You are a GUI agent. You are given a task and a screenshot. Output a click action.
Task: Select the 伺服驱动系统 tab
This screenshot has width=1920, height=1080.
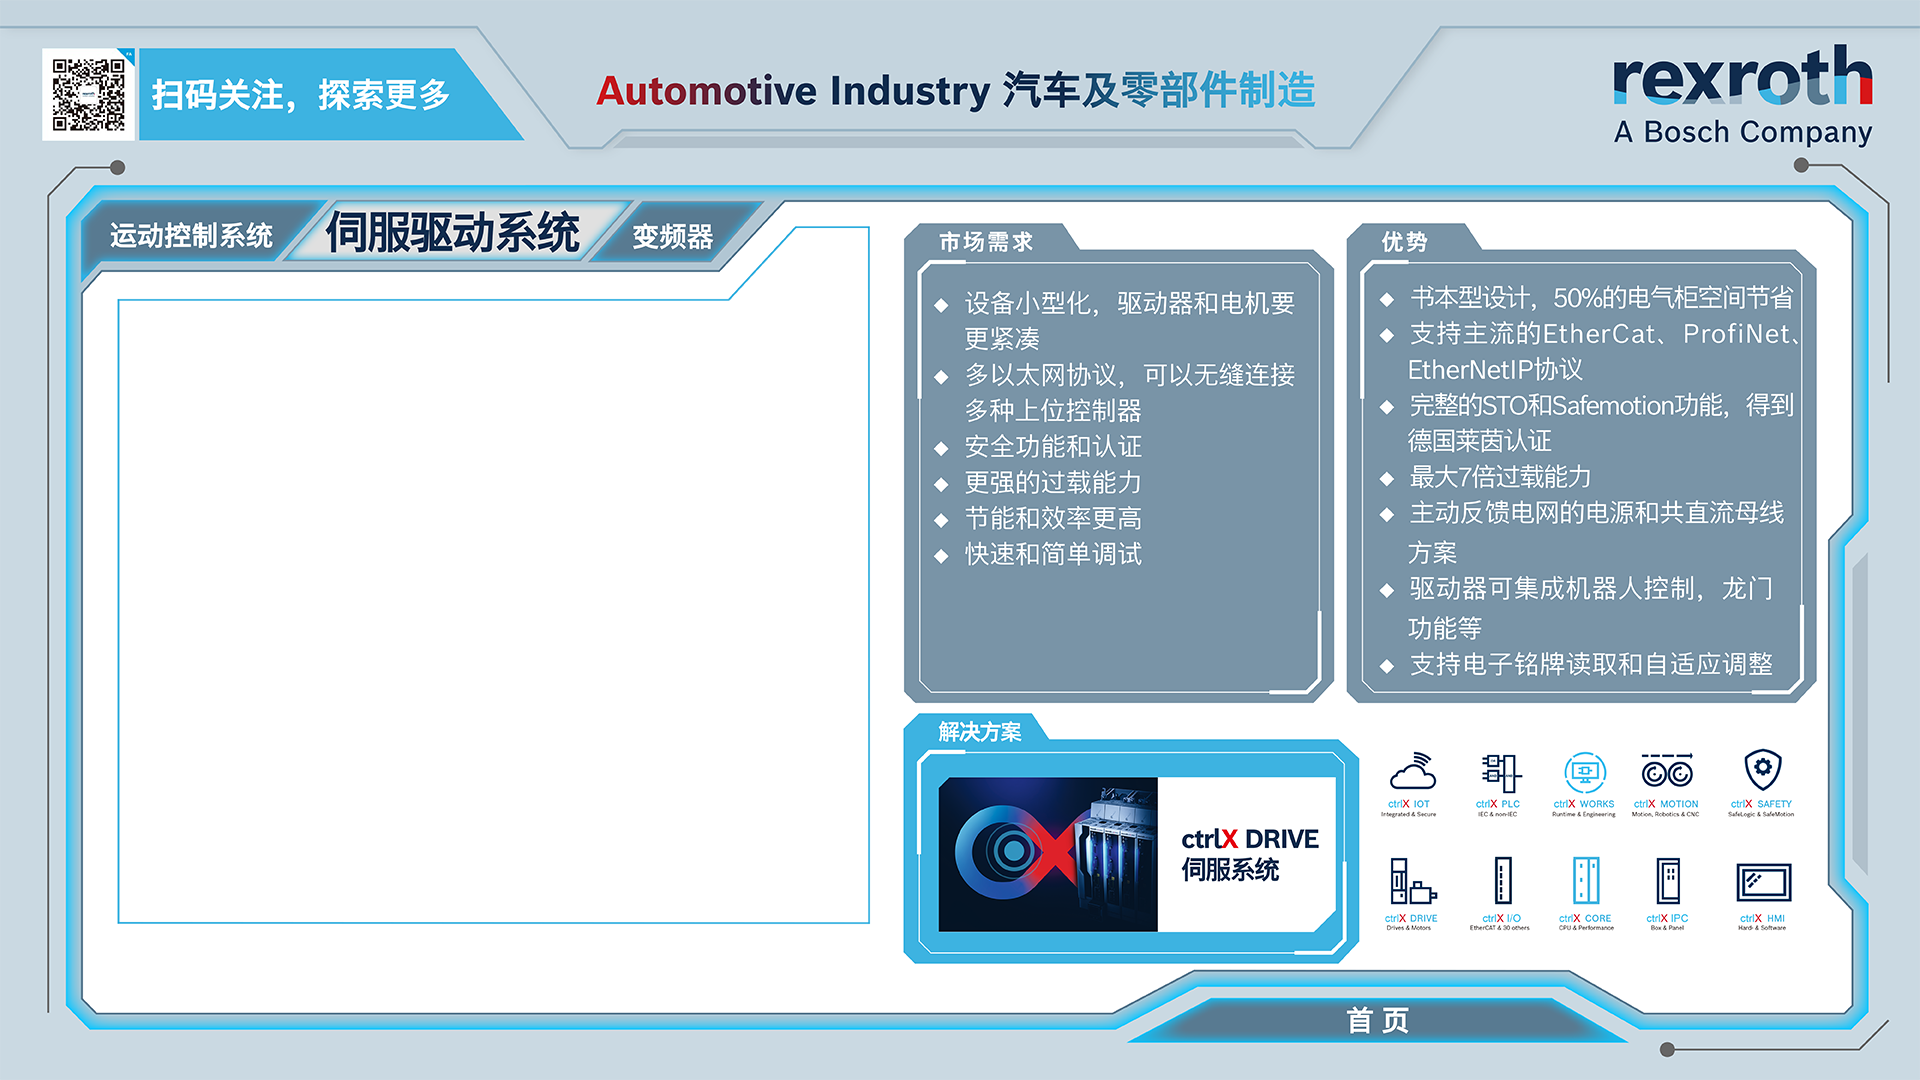coord(452,233)
